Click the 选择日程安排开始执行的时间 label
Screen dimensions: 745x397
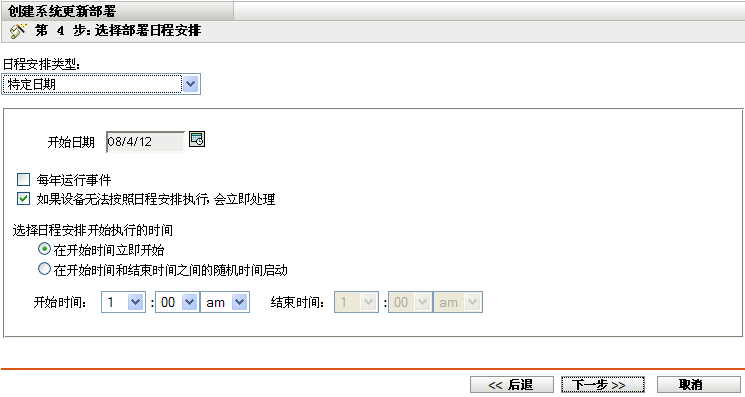pos(93,230)
